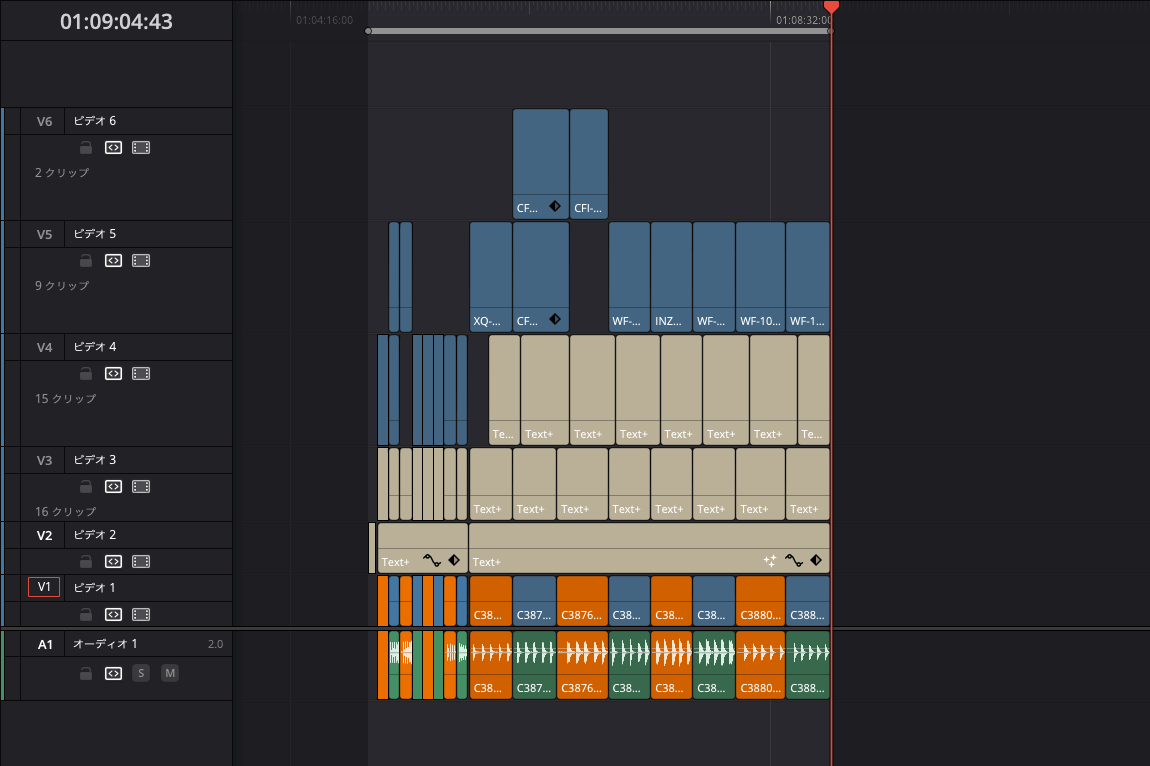Select the C388 audio clip on A1
Screen dimensions: 1150x766
point(807,665)
